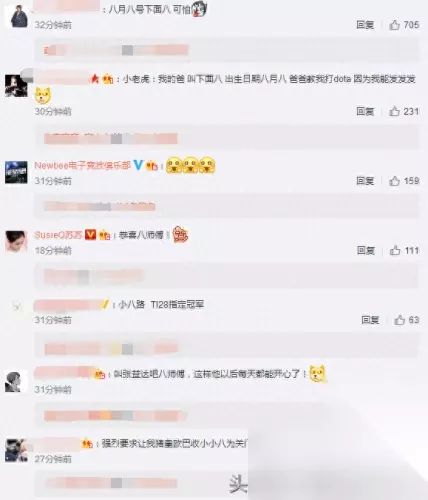Click SusieQ苏苏's profile avatar
The image size is (428, 500).
[x=16, y=241]
